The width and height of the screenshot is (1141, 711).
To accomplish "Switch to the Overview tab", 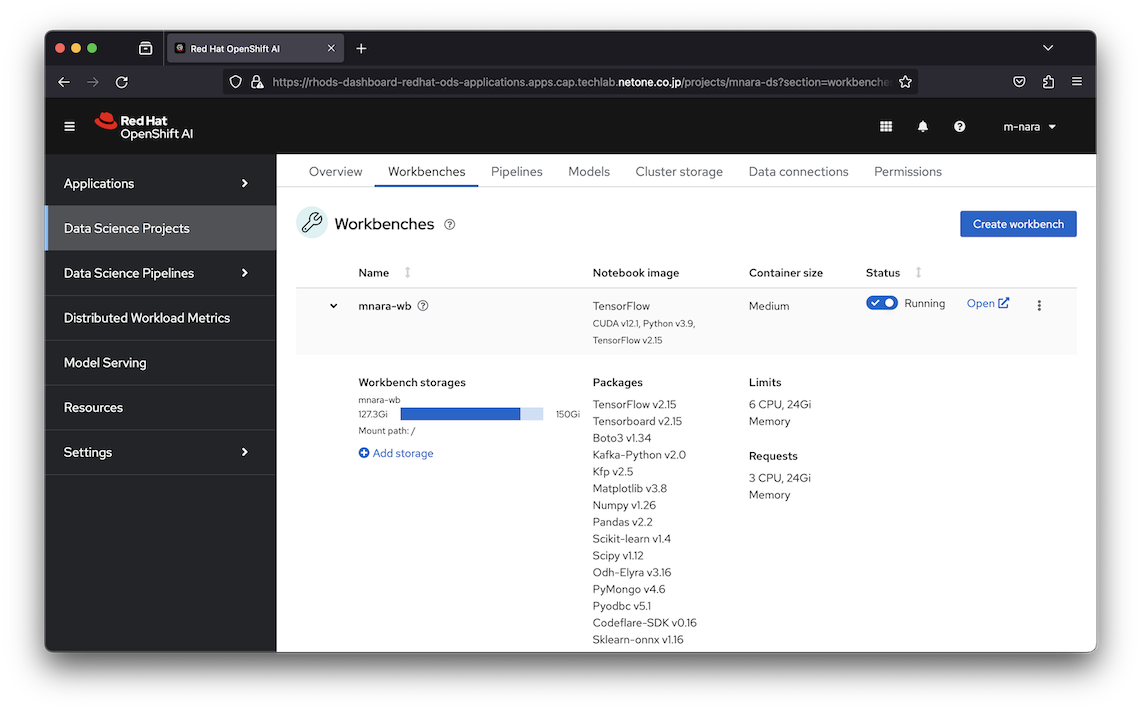I will pos(335,172).
